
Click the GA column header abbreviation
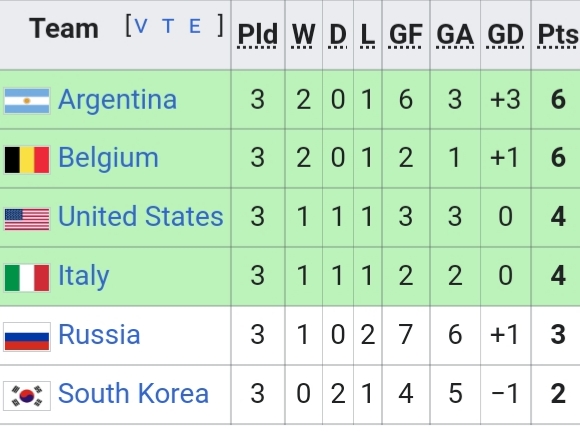tap(455, 35)
